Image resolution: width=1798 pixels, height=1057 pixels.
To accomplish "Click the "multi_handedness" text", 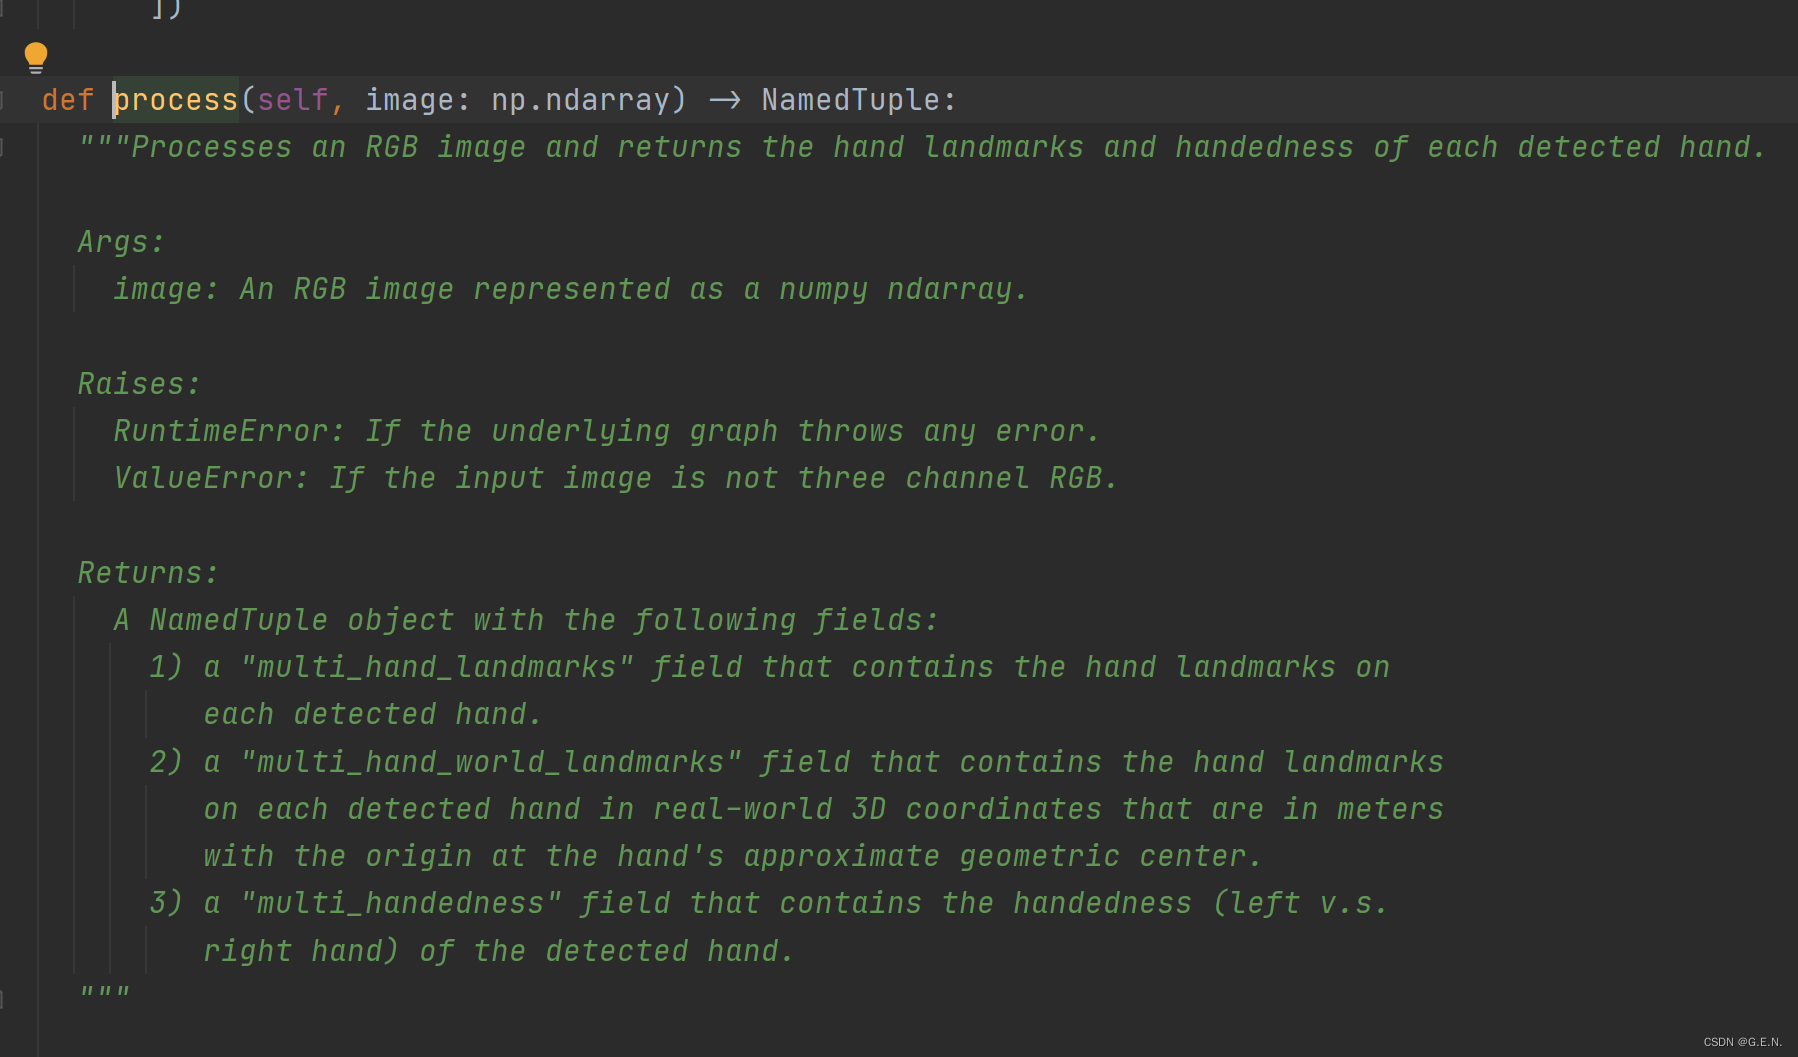I will pyautogui.click(x=401, y=903).
